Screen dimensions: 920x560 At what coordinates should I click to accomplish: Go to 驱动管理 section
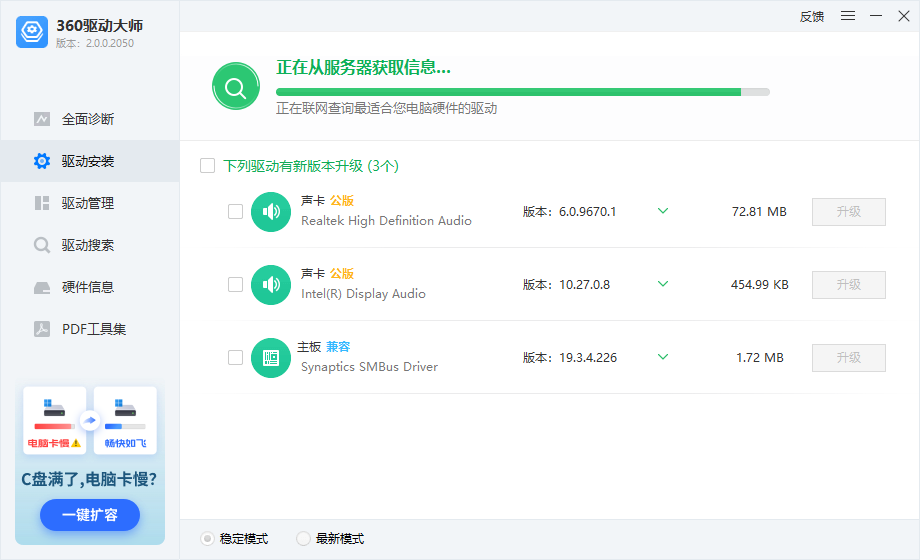[90, 203]
